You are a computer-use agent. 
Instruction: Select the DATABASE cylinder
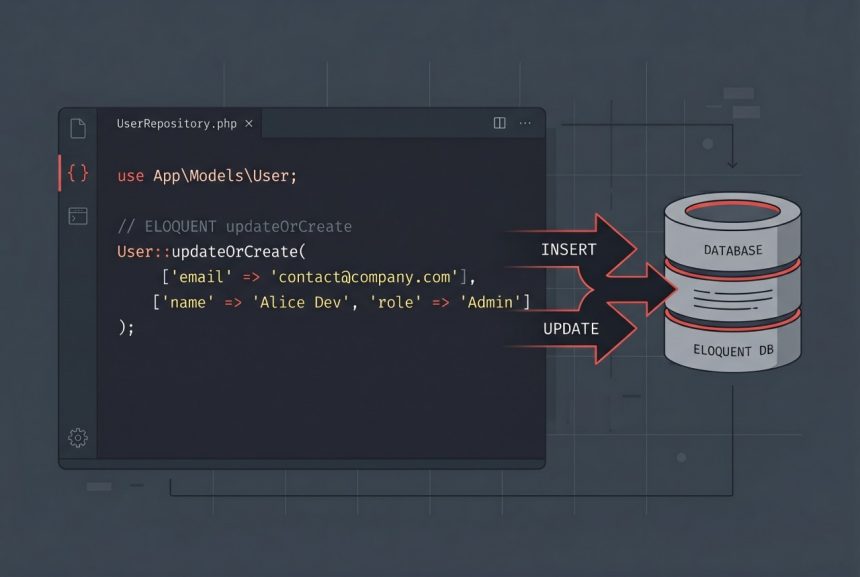tap(731, 241)
